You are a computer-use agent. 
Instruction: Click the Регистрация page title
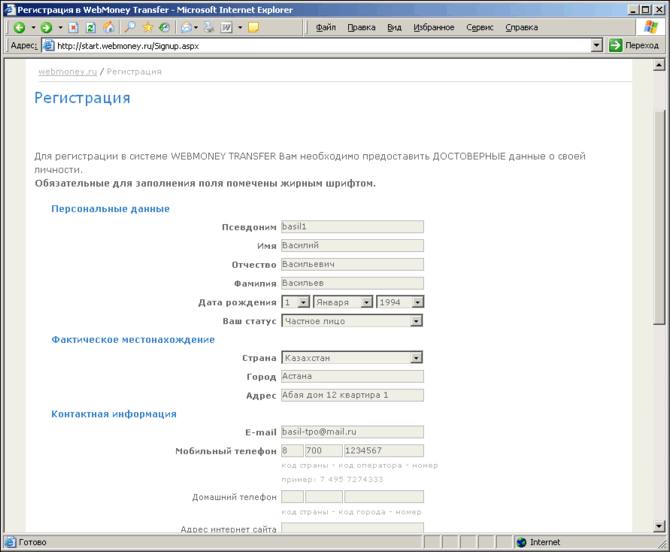pyautogui.click(x=82, y=98)
